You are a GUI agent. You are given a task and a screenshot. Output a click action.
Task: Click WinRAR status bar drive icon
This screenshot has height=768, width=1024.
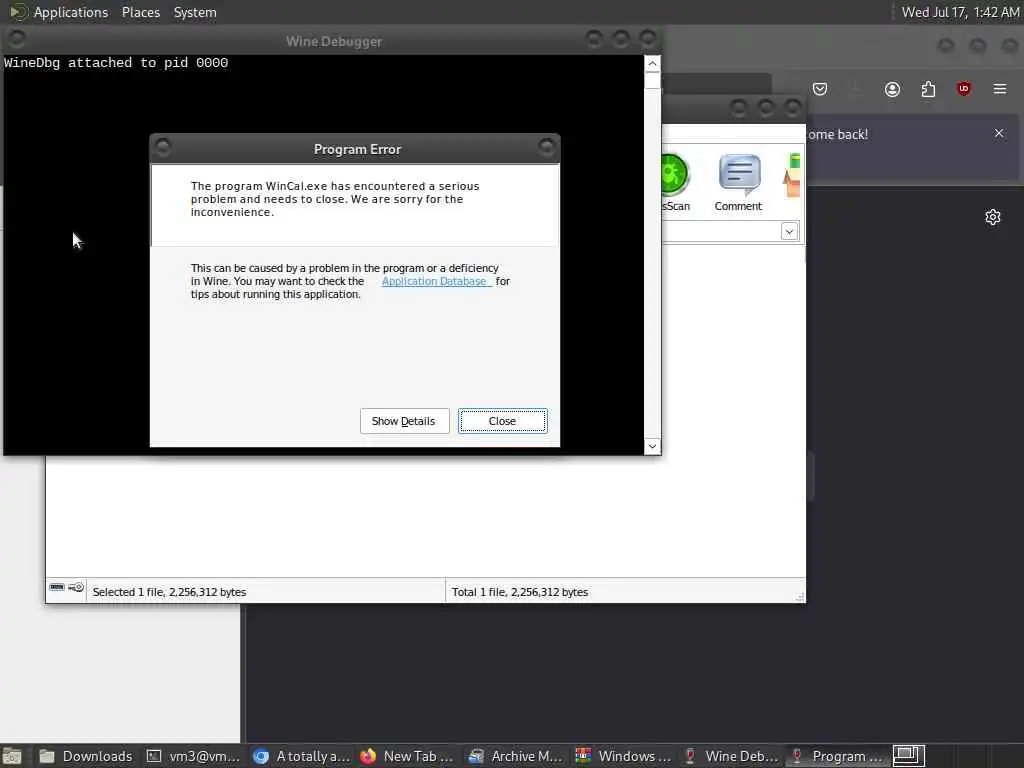click(57, 587)
